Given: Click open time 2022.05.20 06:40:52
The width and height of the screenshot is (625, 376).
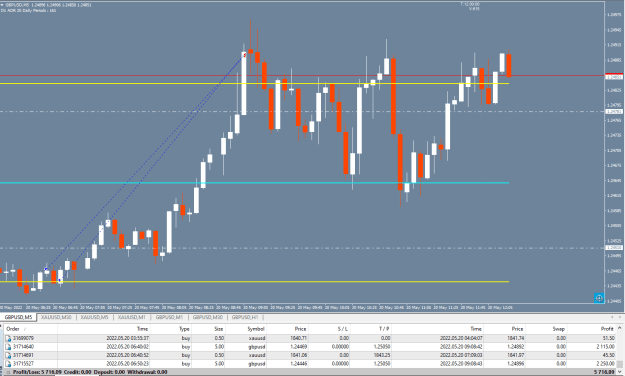Looking at the screenshot, I should 128,355.
